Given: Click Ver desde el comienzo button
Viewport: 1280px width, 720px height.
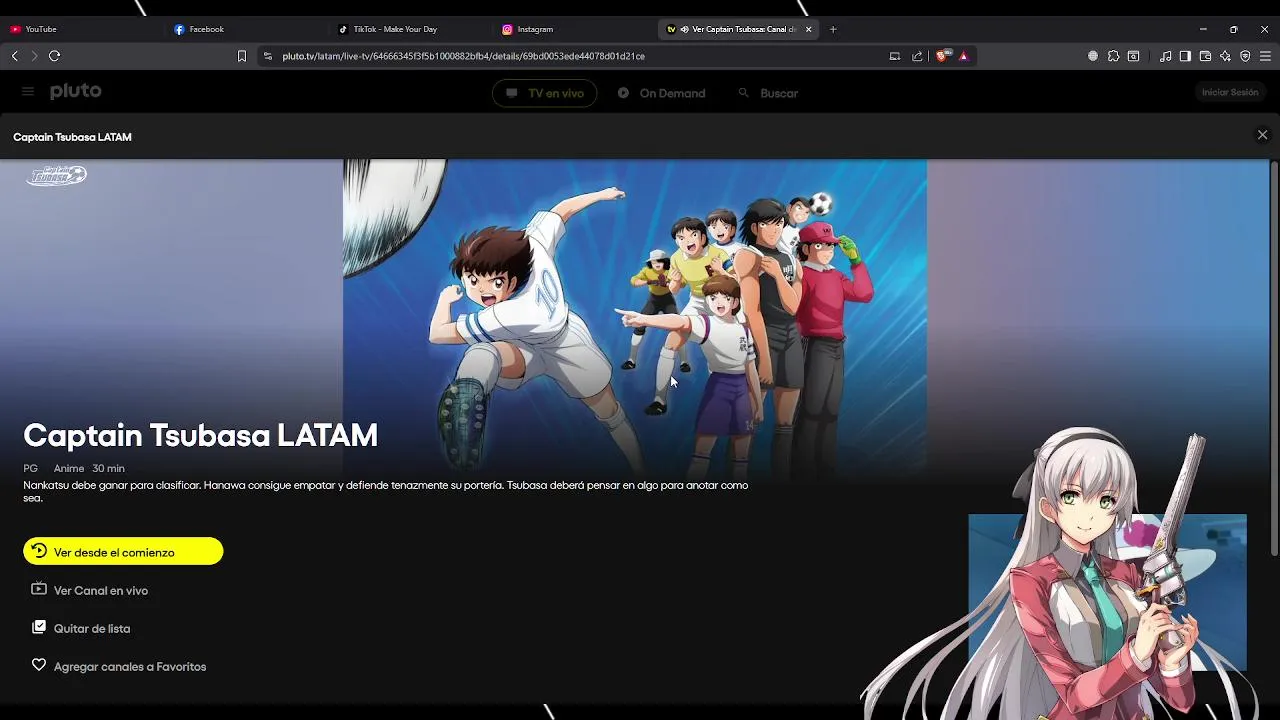Looking at the screenshot, I should click(123, 551).
